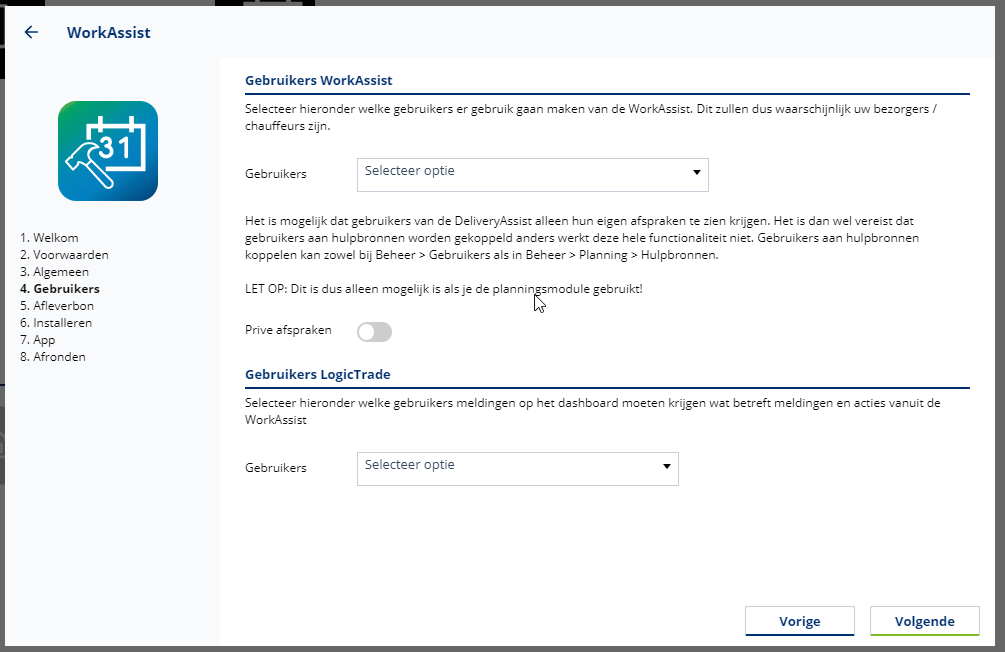The image size is (1005, 652).
Task: Click the Gebruikers LogicTrade heading
Action: coord(318,374)
